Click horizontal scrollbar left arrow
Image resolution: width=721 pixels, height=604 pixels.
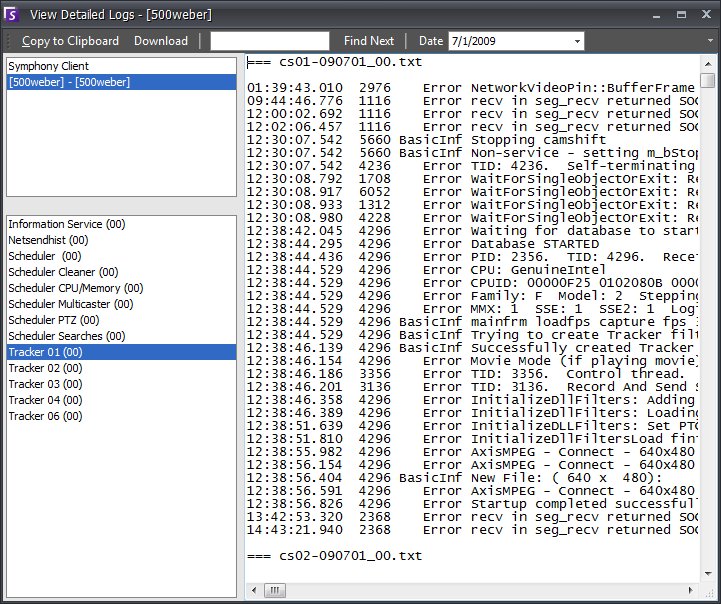pyautogui.click(x=254, y=590)
